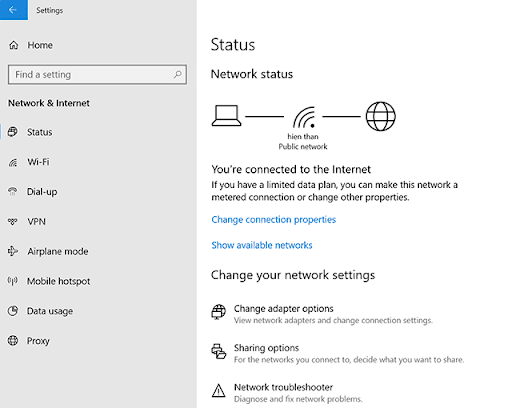Open the VPN icon in sidebar
The image size is (512, 408).
click(x=13, y=221)
